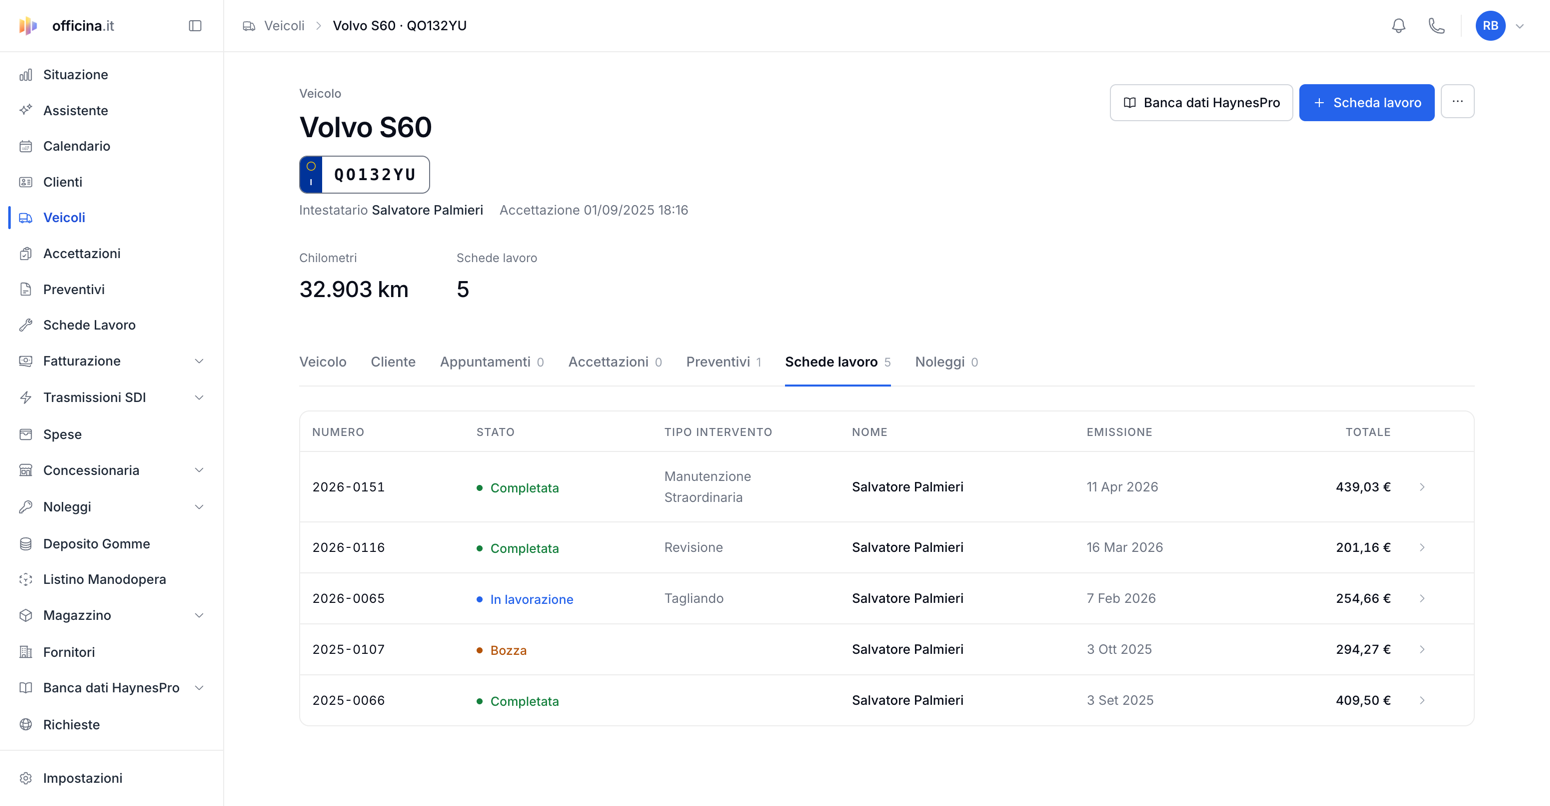Image resolution: width=1550 pixels, height=806 pixels.
Task: Click Veicoli in the breadcrumb
Action: tap(284, 26)
